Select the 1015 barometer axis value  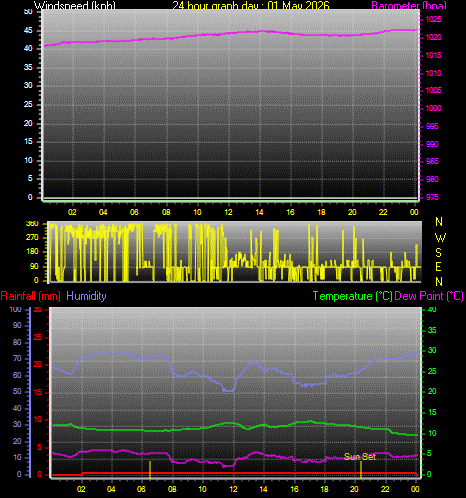[x=433, y=55]
